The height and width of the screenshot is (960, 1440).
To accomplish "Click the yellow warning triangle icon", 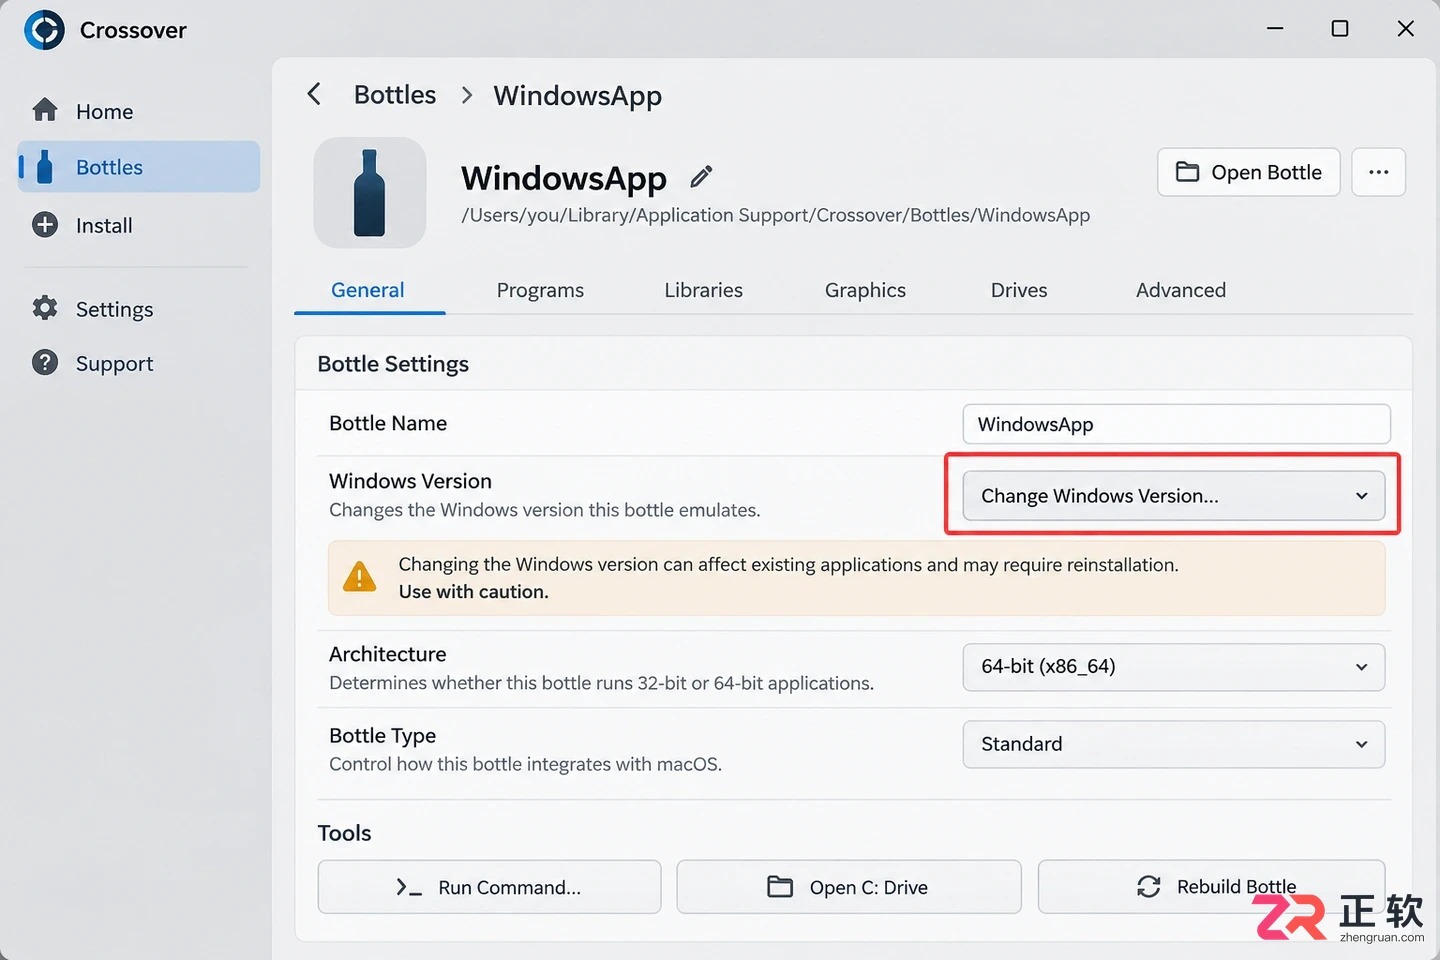I will coord(360,577).
